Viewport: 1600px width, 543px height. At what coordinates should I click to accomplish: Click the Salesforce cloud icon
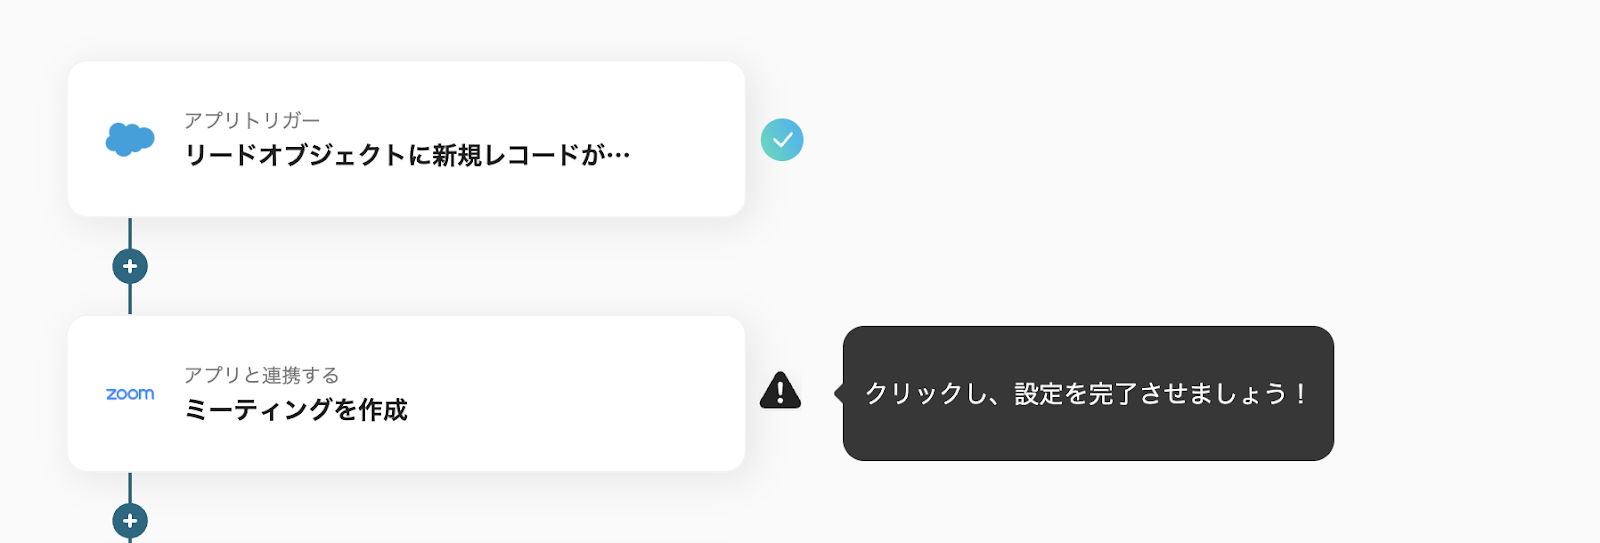coord(130,139)
